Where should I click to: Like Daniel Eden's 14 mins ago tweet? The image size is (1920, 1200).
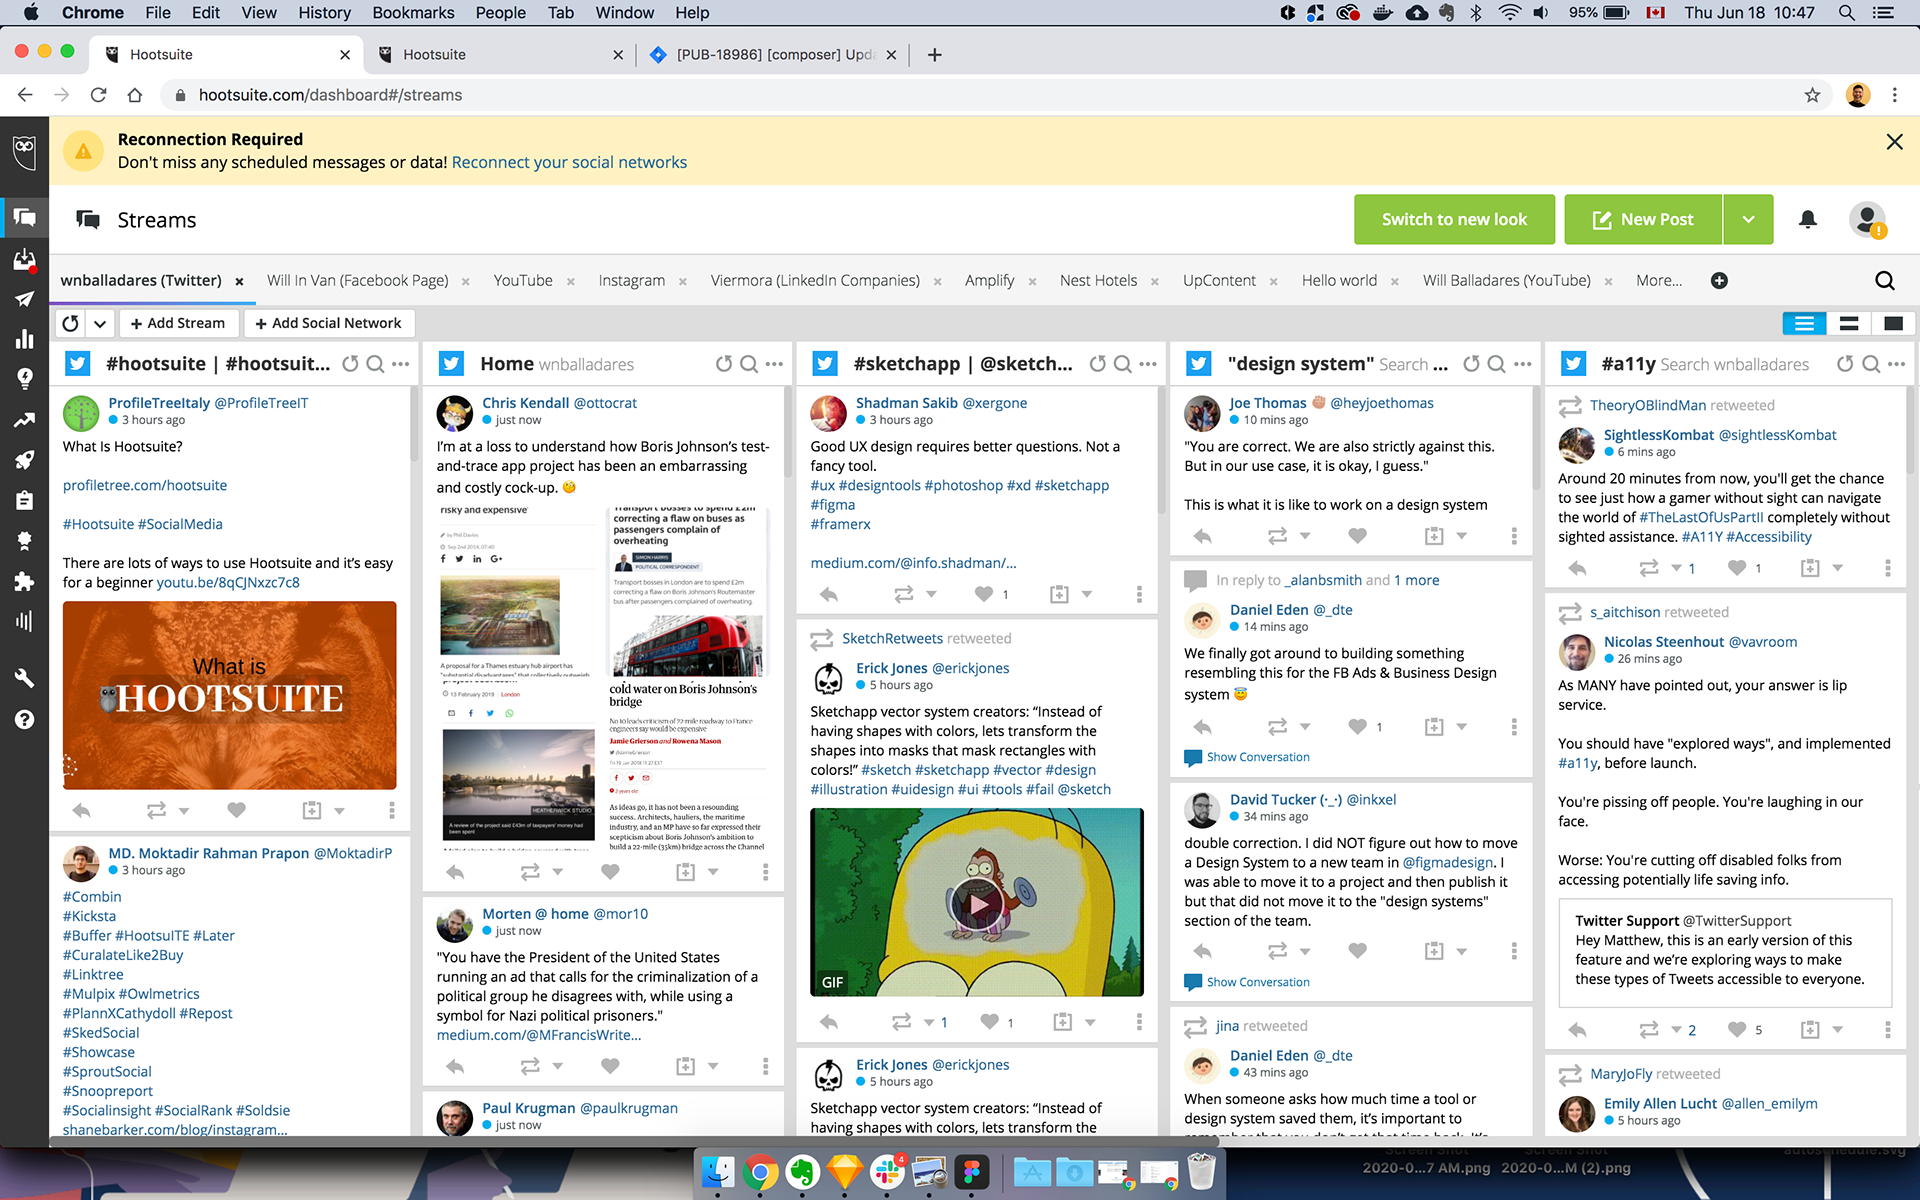pyautogui.click(x=1357, y=727)
